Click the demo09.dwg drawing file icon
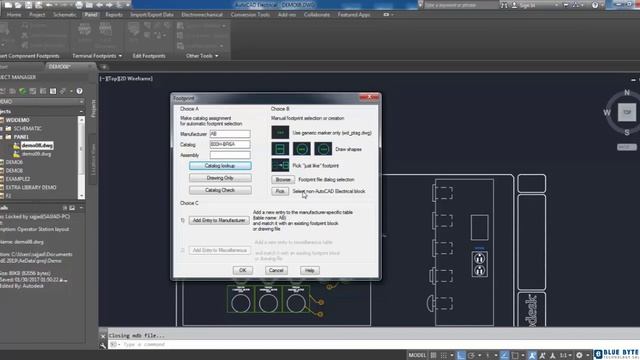 click(x=16, y=154)
